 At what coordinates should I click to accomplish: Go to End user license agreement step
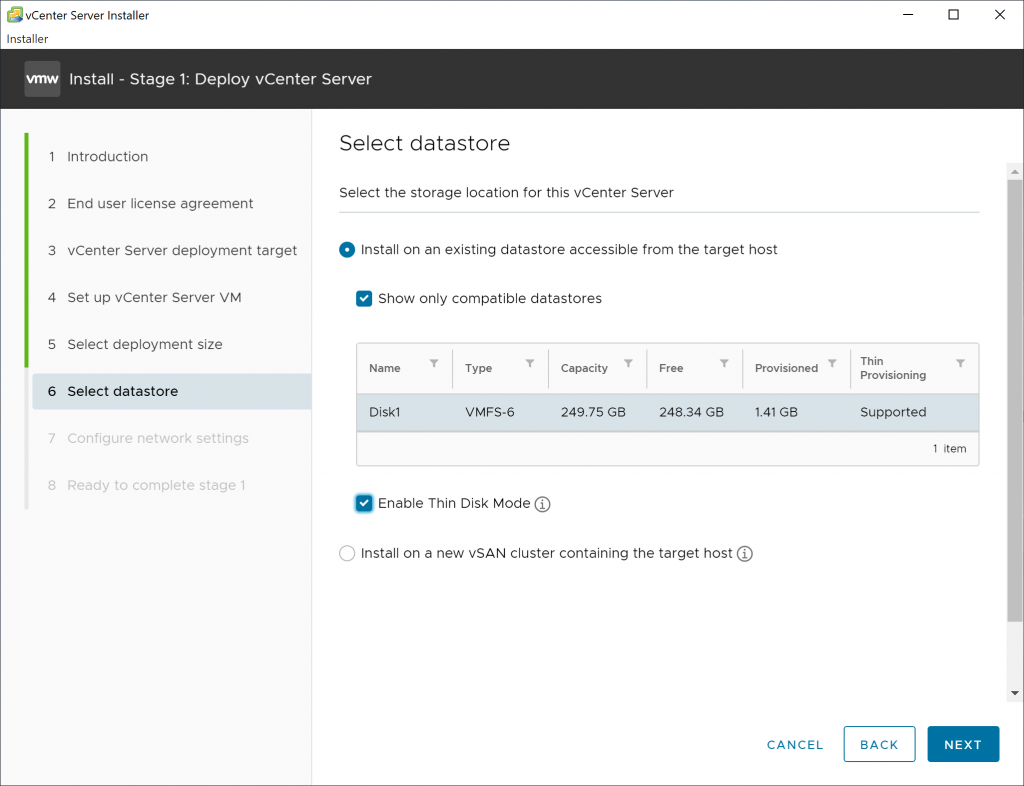coord(160,204)
